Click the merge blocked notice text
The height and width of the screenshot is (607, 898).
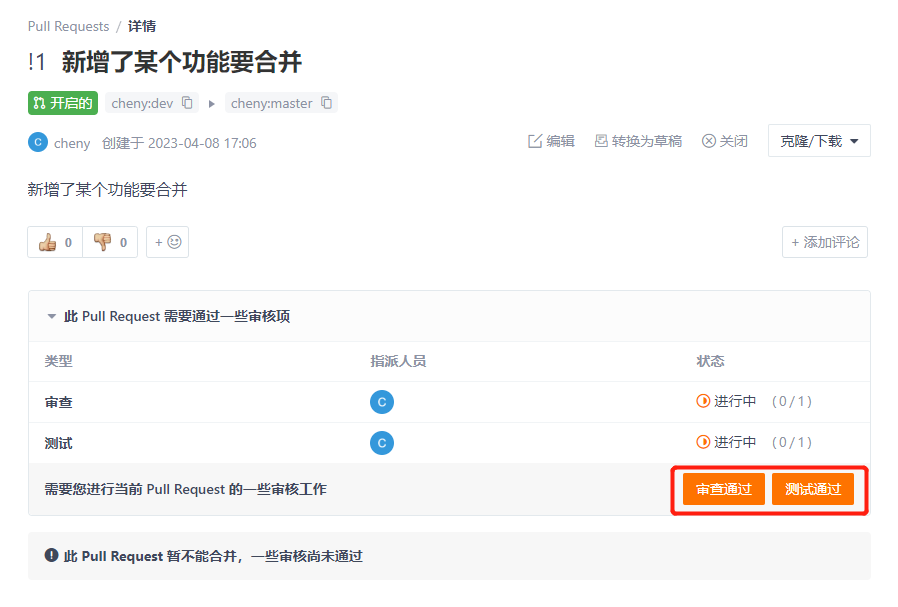tap(213, 556)
